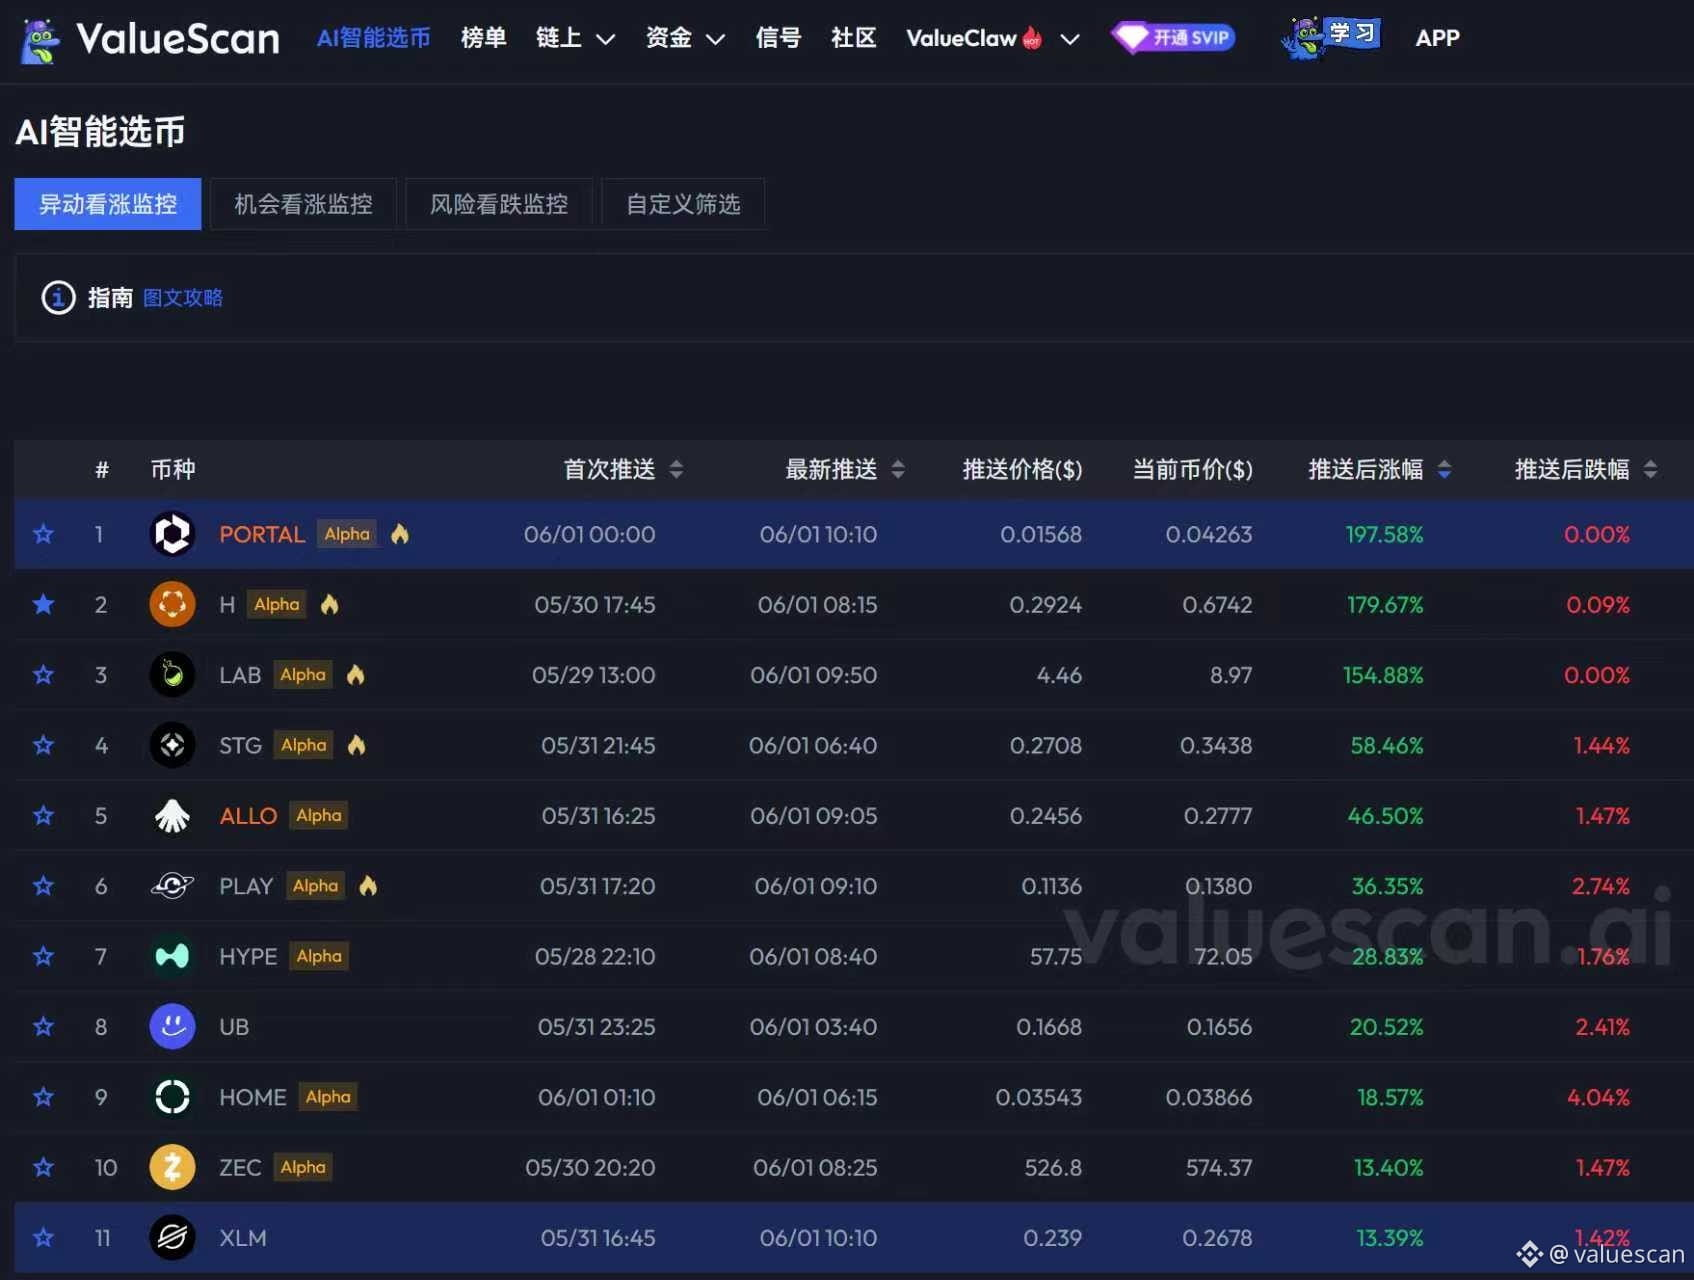
Task: Open the 信号 nav item
Action: coord(778,38)
